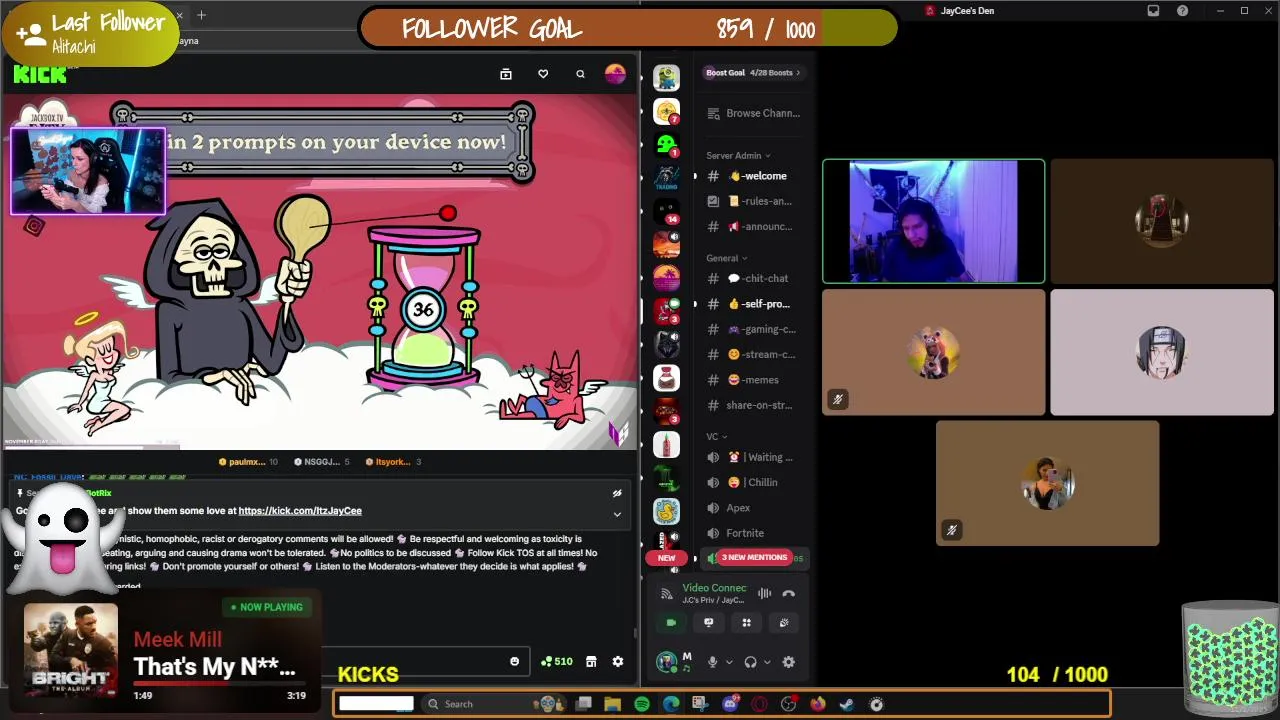
Task: Collapse the Server Admin category
Action: 738,156
